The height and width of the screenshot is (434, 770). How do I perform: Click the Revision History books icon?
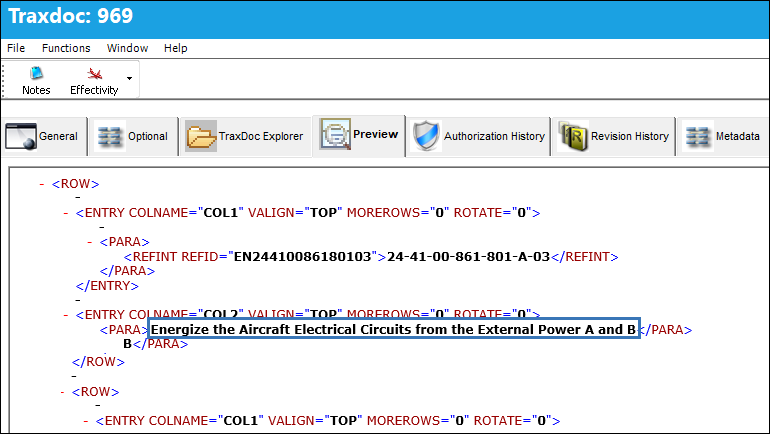coord(573,136)
